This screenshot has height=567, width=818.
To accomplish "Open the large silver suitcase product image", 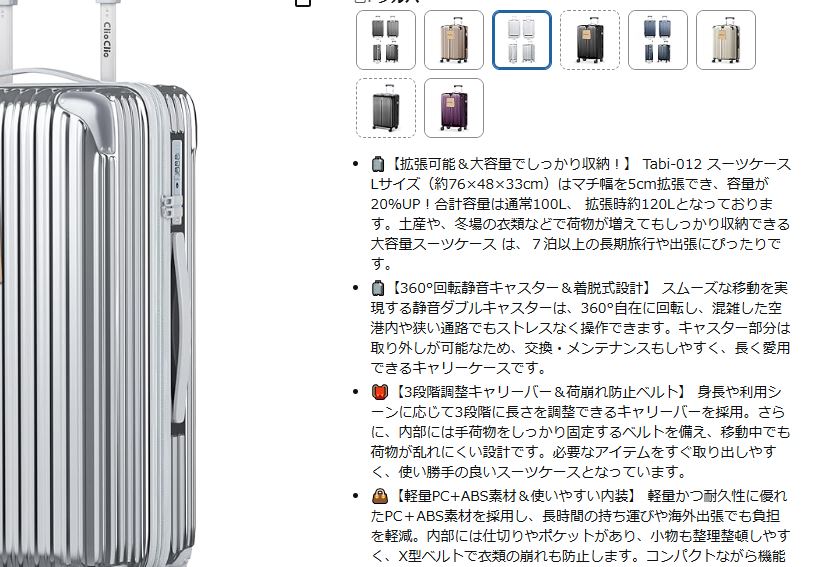I will click(97, 283).
